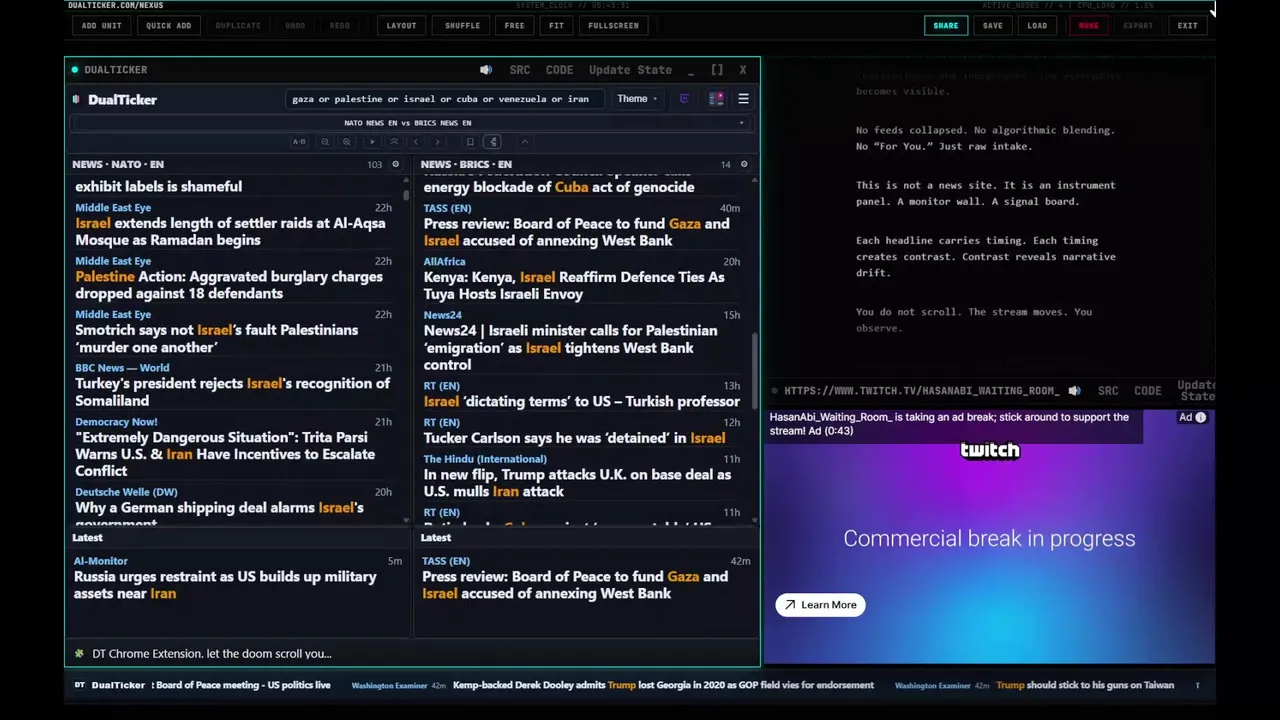This screenshot has width=1280, height=720.
Task: Click the double chevron up toolbar icon
Action: [394, 142]
